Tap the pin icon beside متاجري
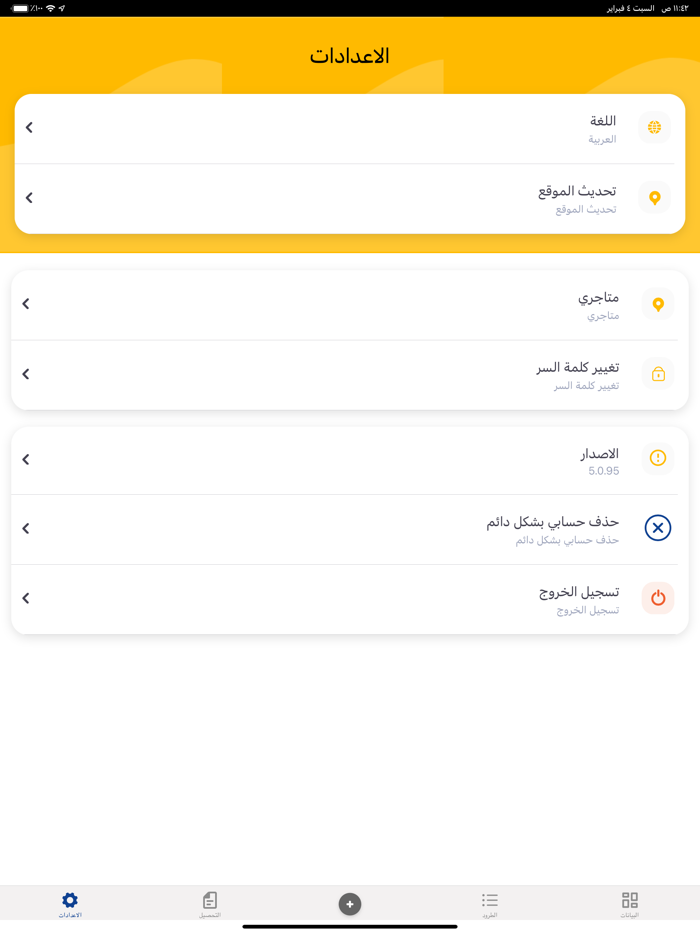 pyautogui.click(x=657, y=304)
